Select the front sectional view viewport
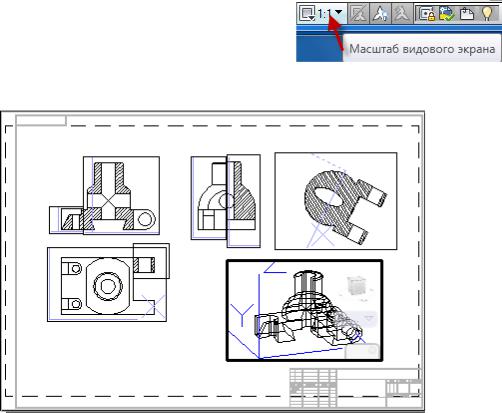 (x=121, y=195)
